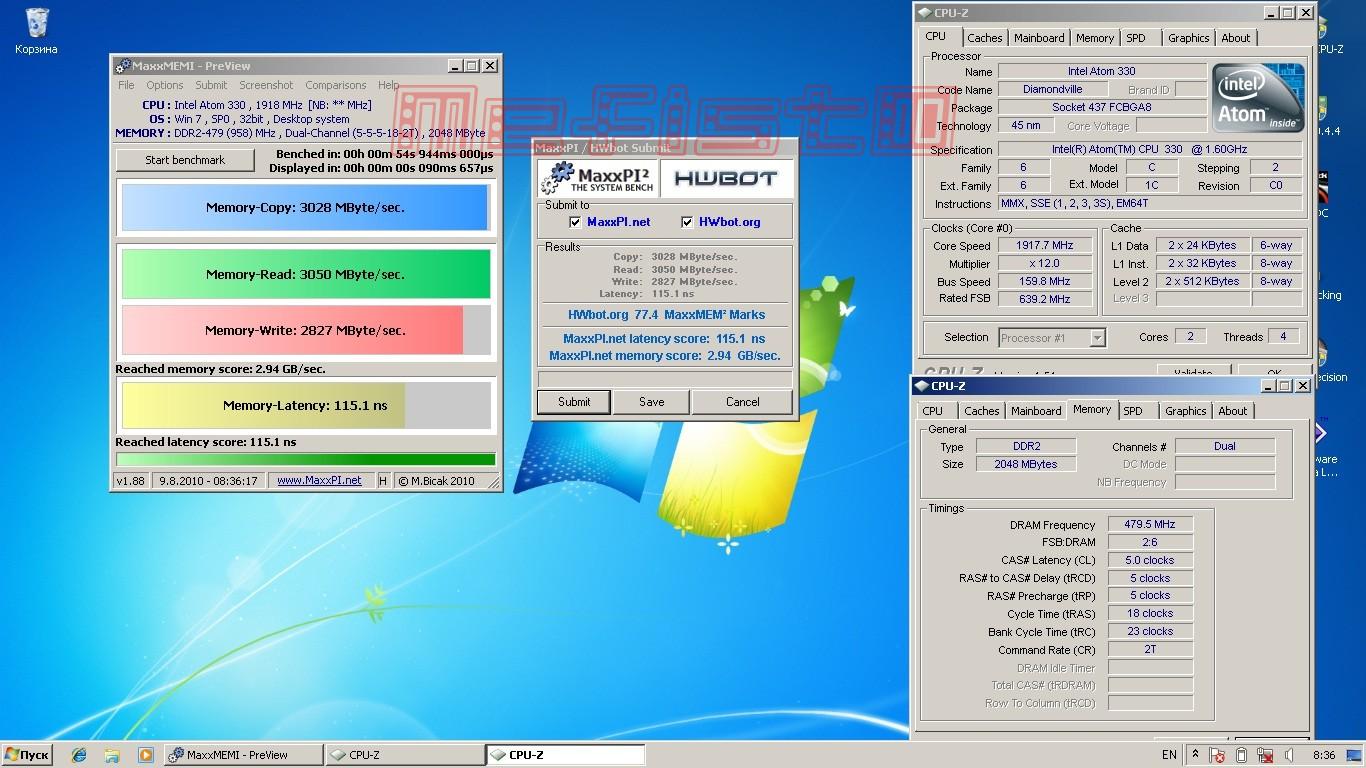Click the Start (Пуск) button

point(27,755)
